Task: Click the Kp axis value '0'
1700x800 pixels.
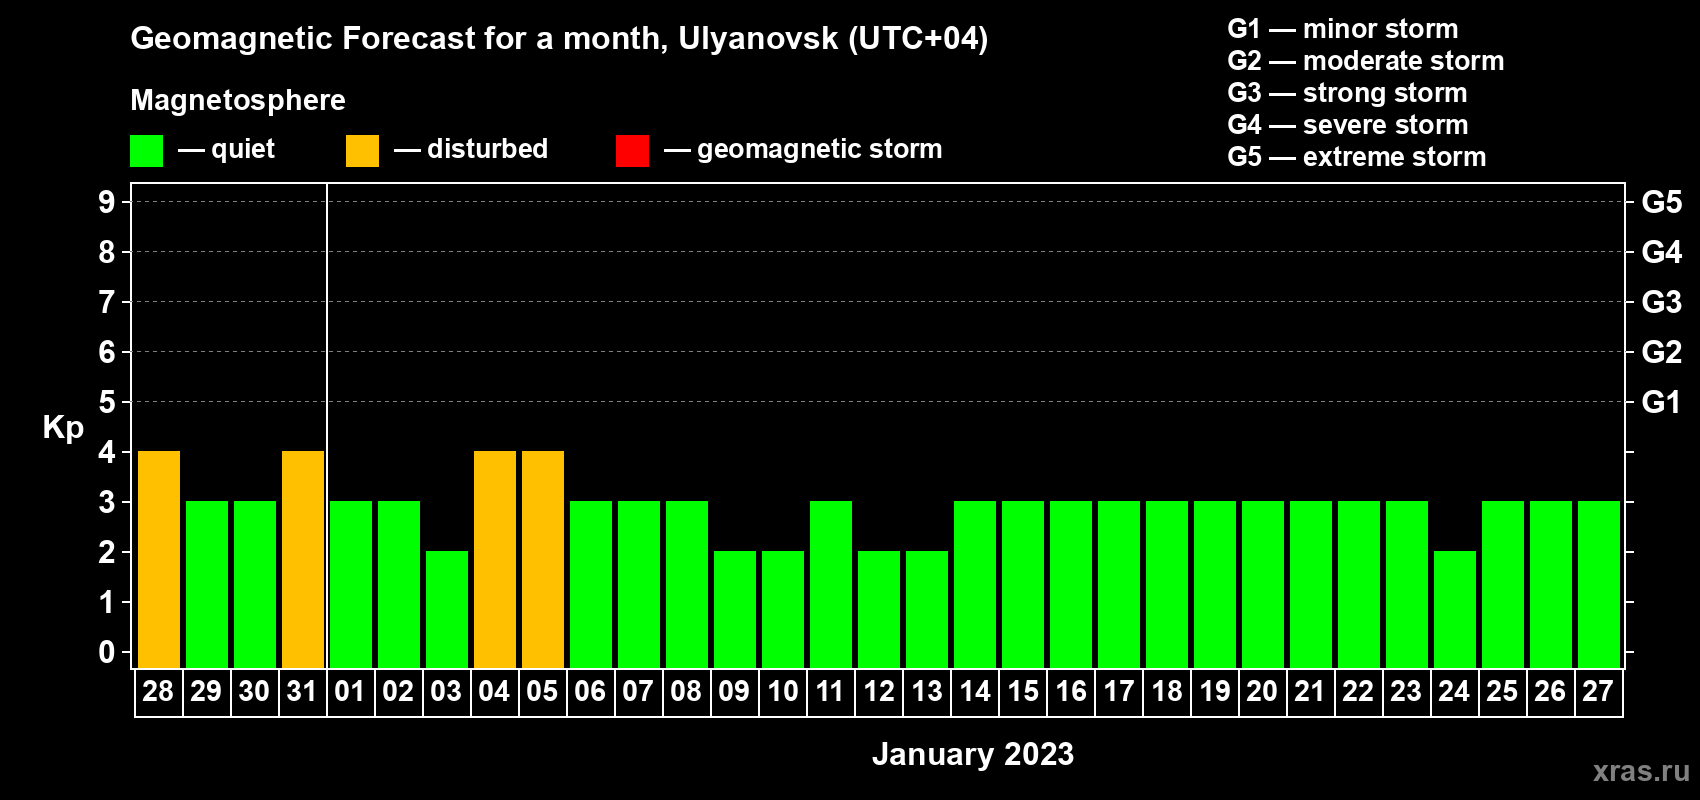Action: pyautogui.click(x=107, y=652)
